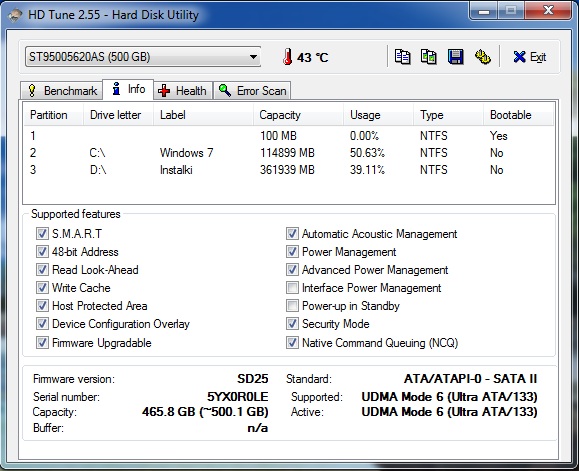This screenshot has width=579, height=471.
Task: Select the Windows 7 partition row
Action: pos(289,153)
